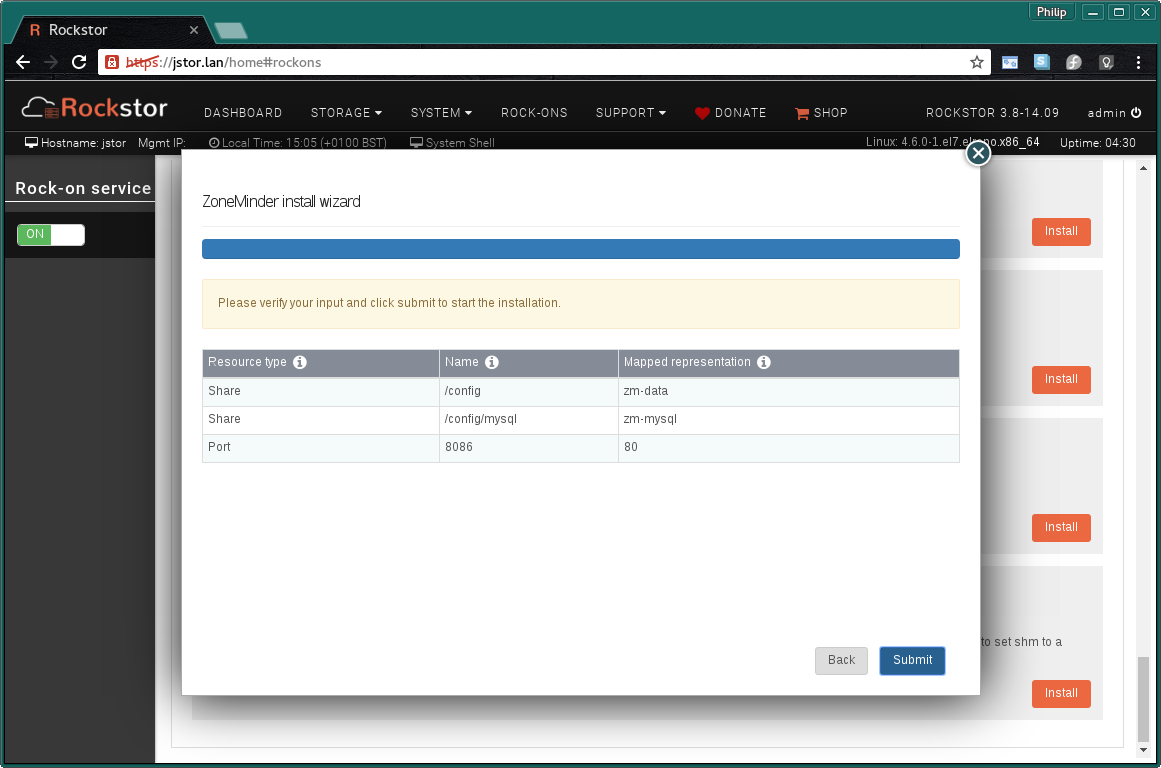Open the System Shell link

coord(452,143)
